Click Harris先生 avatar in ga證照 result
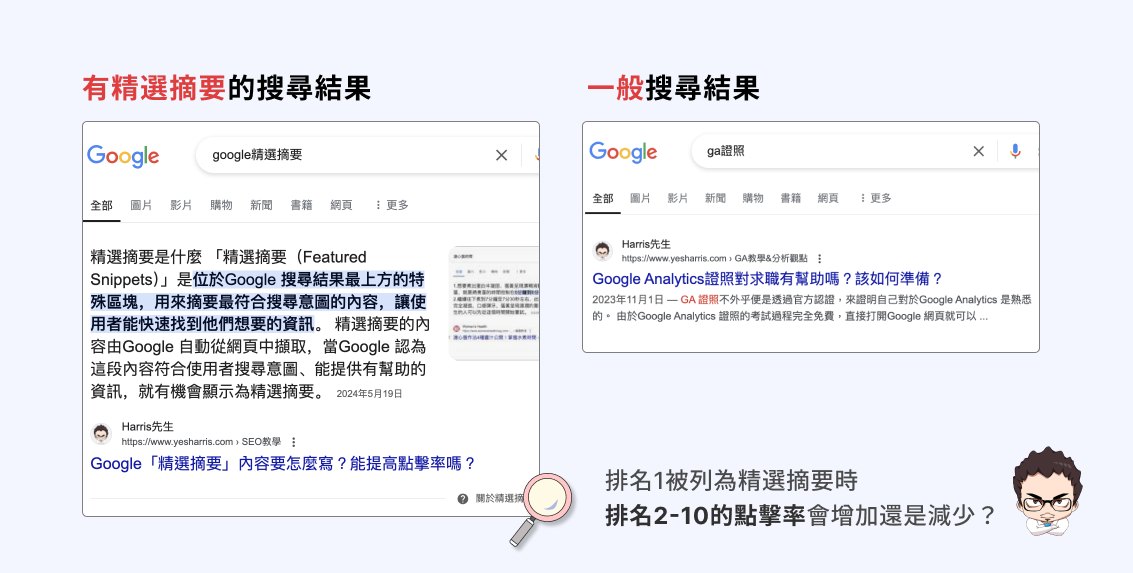Viewport: 1133px width, 573px height. [603, 251]
